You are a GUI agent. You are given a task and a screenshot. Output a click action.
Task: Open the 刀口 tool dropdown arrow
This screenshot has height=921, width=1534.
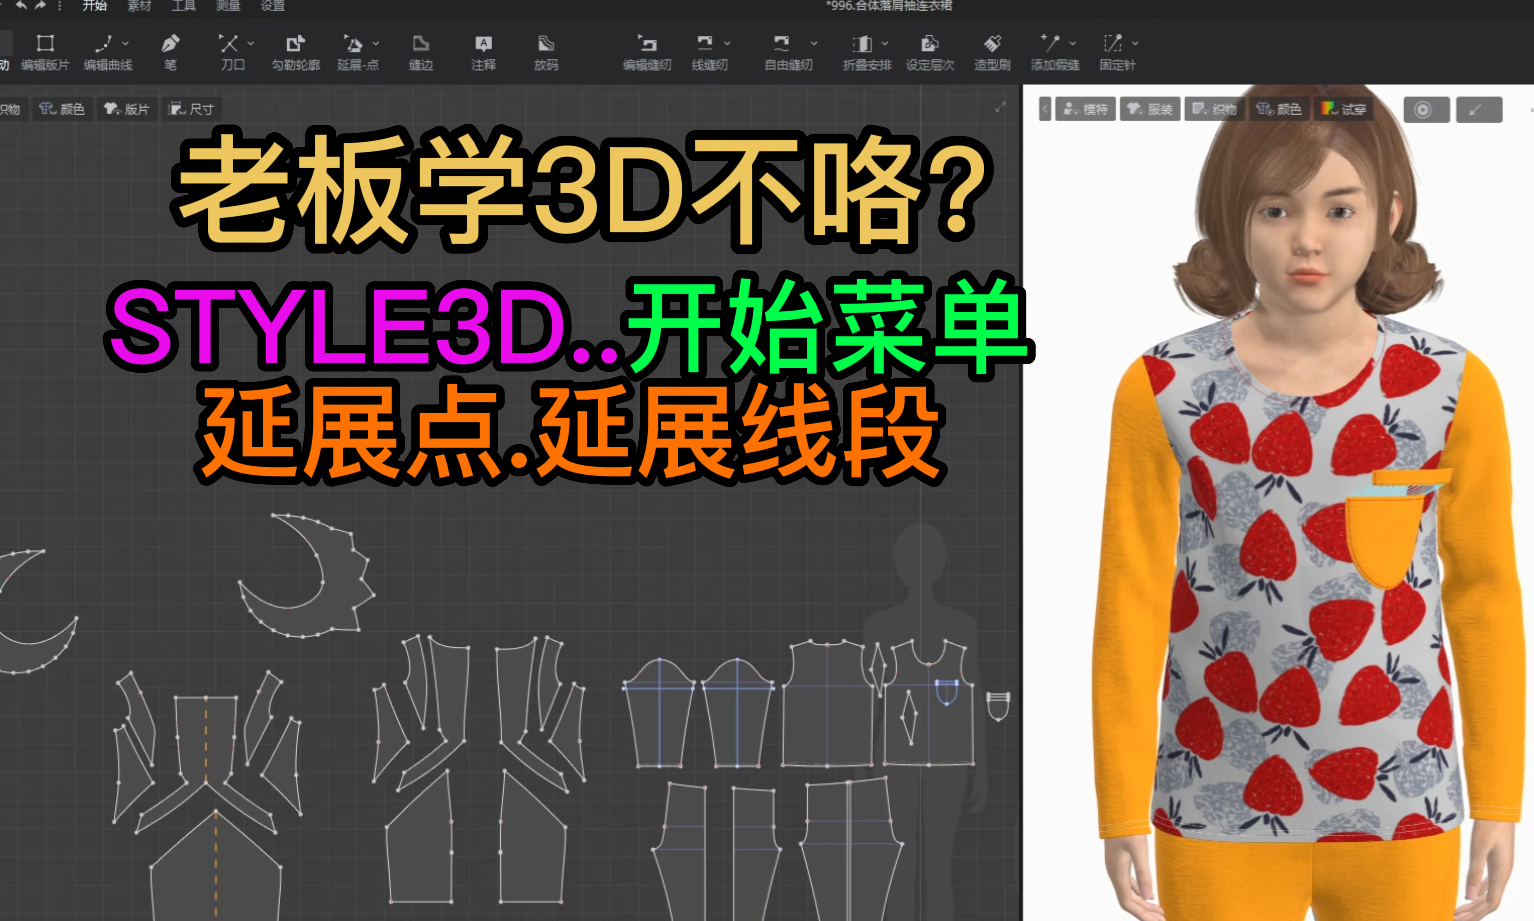coord(251,43)
